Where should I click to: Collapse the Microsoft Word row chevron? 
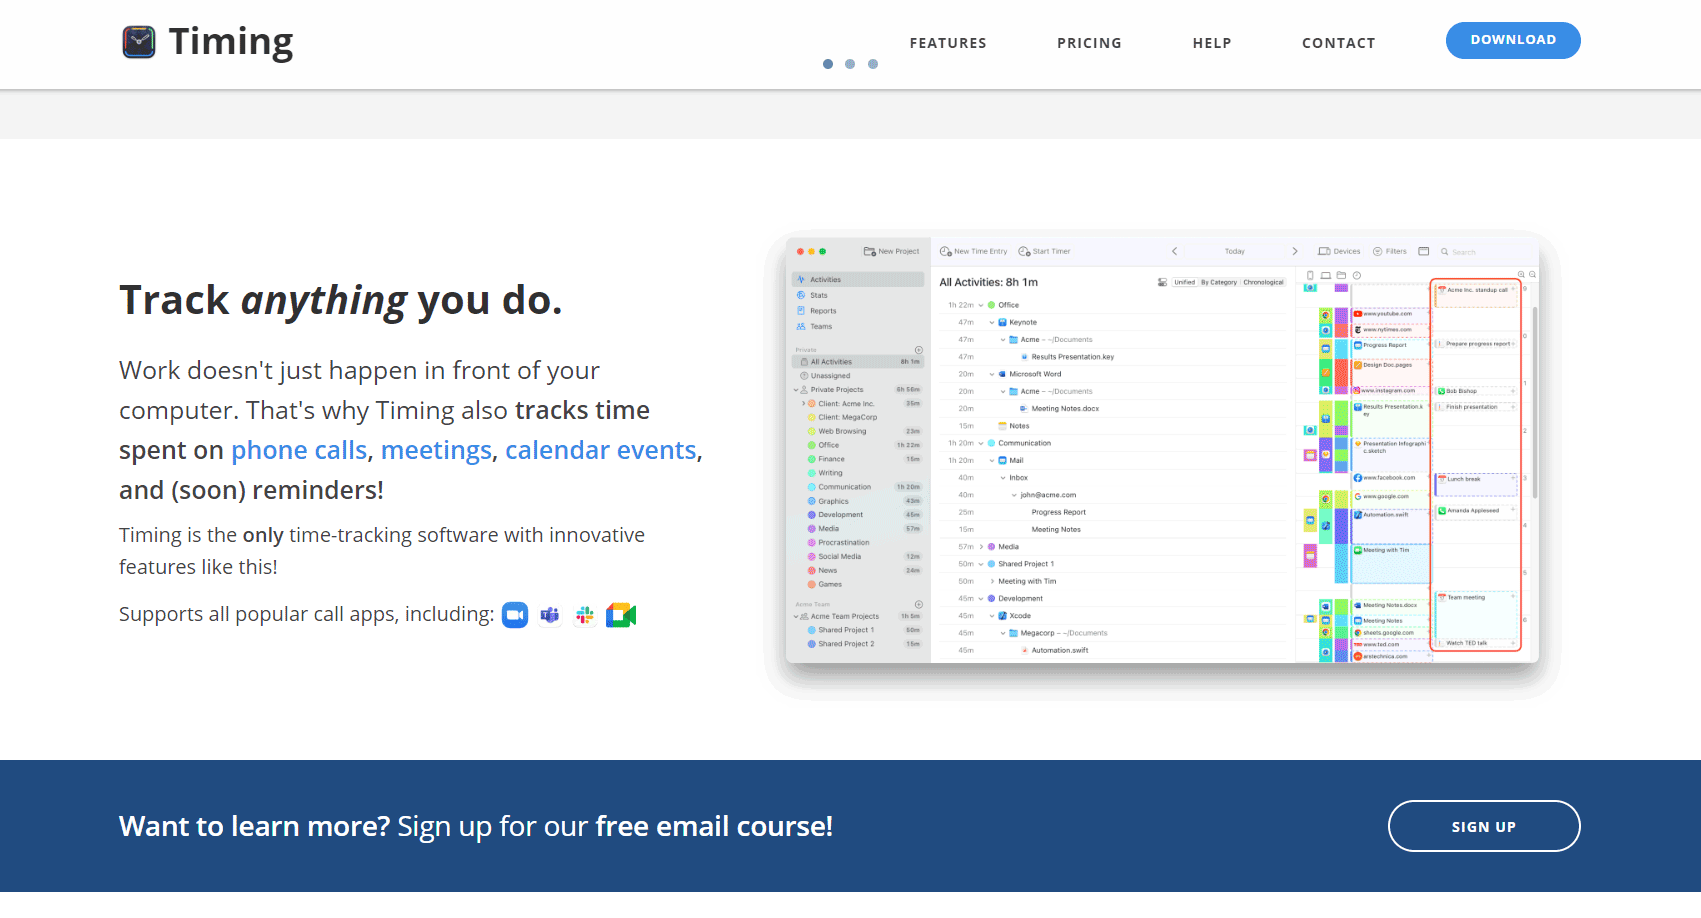pos(992,374)
